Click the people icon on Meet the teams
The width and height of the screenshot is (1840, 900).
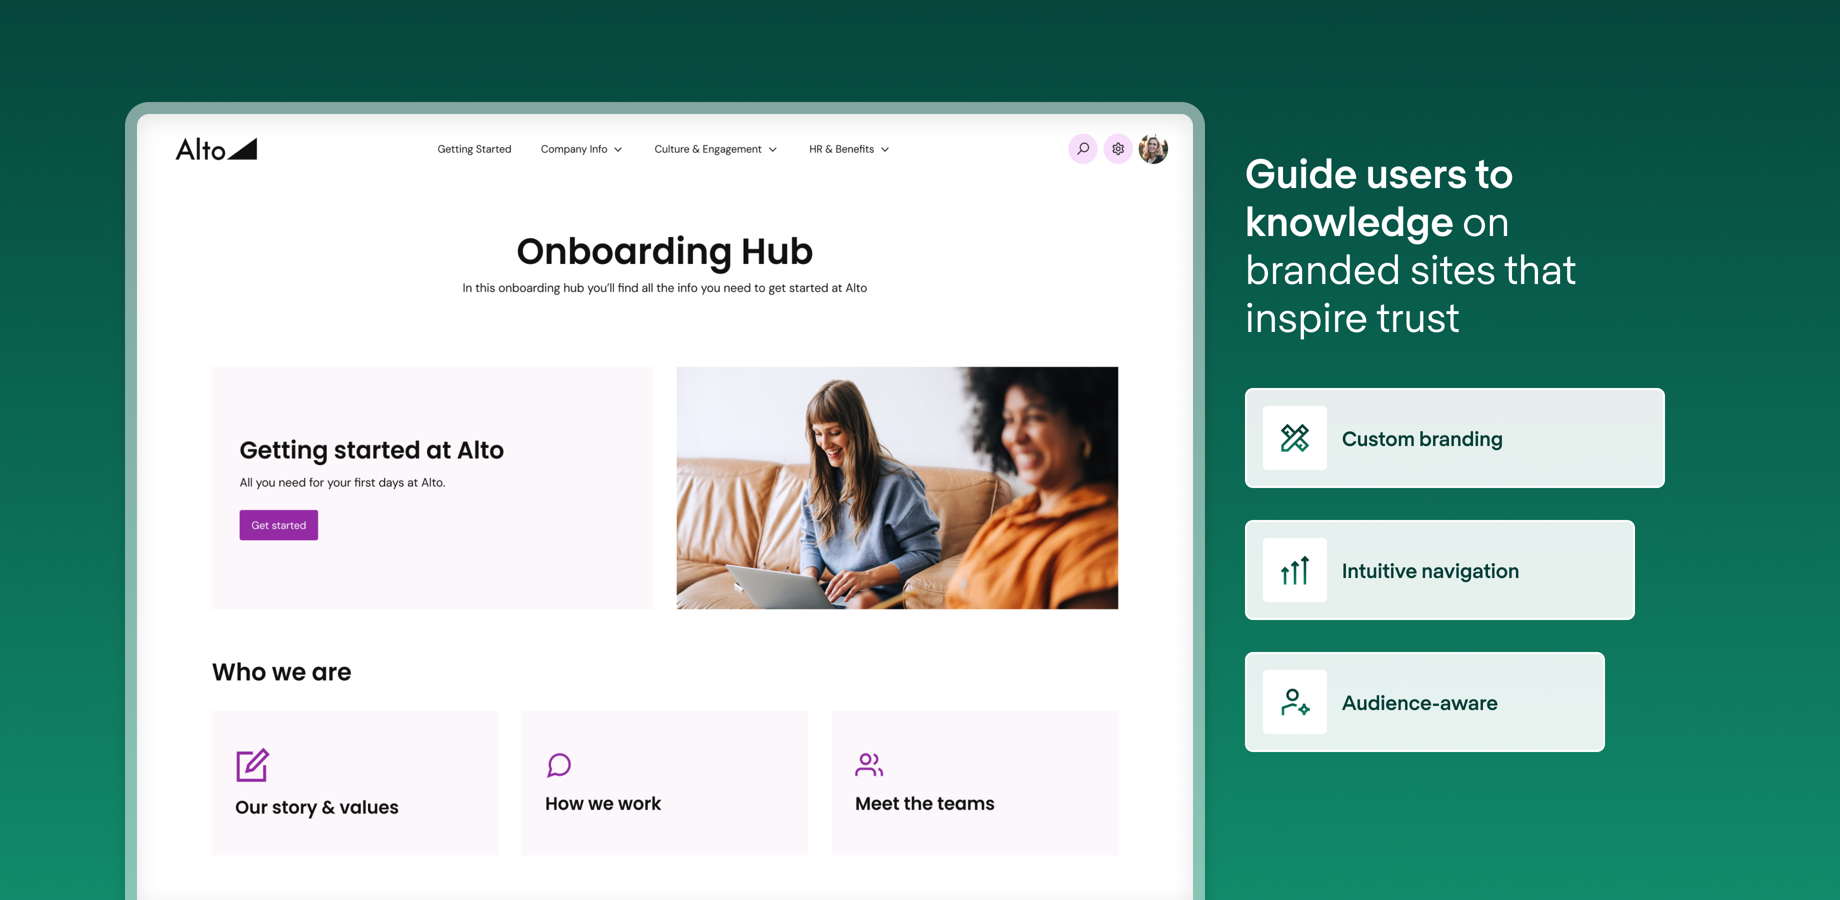[x=869, y=765]
